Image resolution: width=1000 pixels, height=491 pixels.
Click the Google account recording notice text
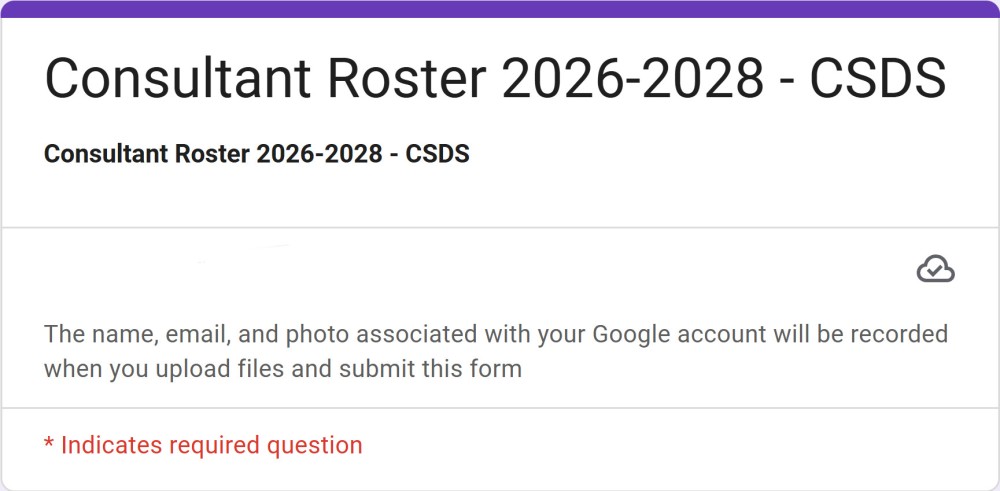pyautogui.click(x=495, y=350)
